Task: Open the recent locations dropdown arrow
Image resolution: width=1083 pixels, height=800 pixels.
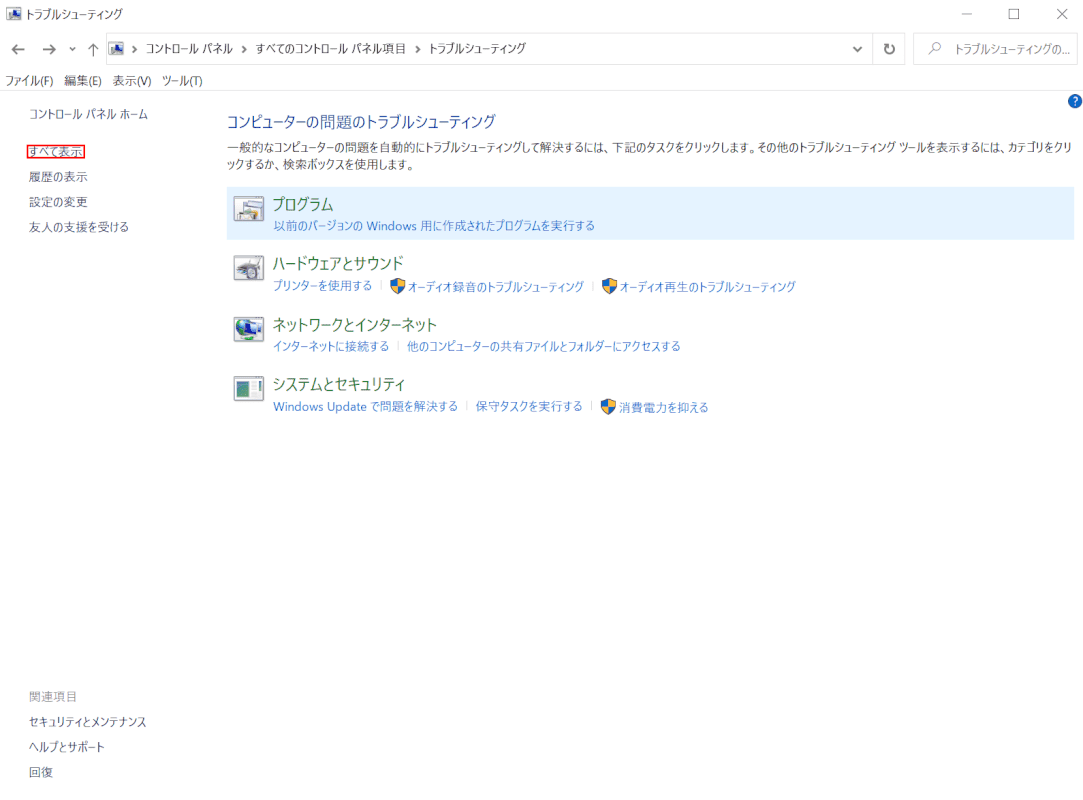Action: coord(72,49)
